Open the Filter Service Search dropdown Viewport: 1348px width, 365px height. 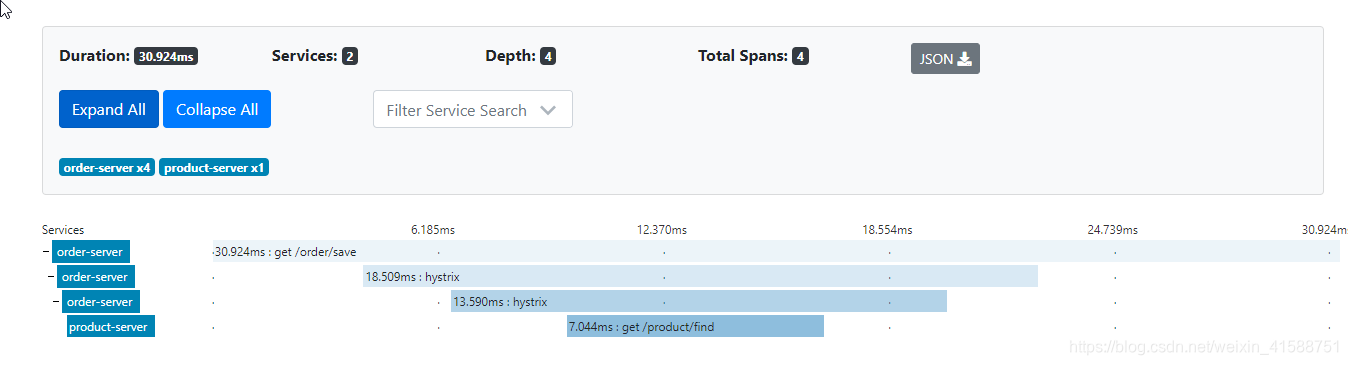[x=473, y=110]
